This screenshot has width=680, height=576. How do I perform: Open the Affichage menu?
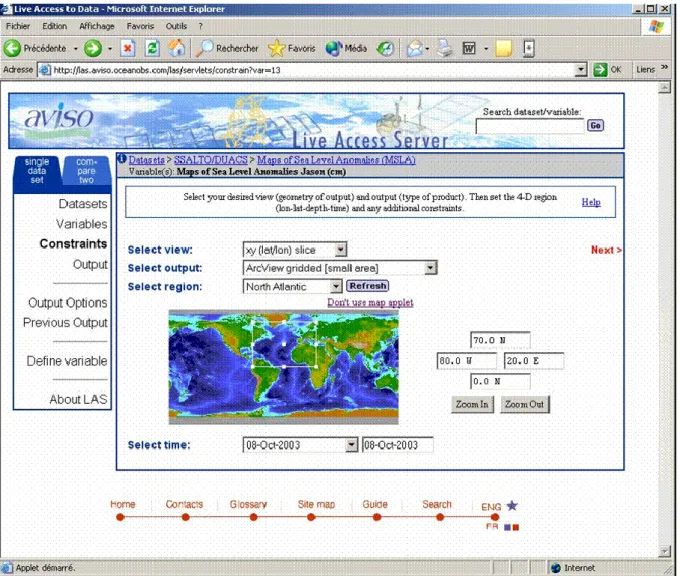97,26
